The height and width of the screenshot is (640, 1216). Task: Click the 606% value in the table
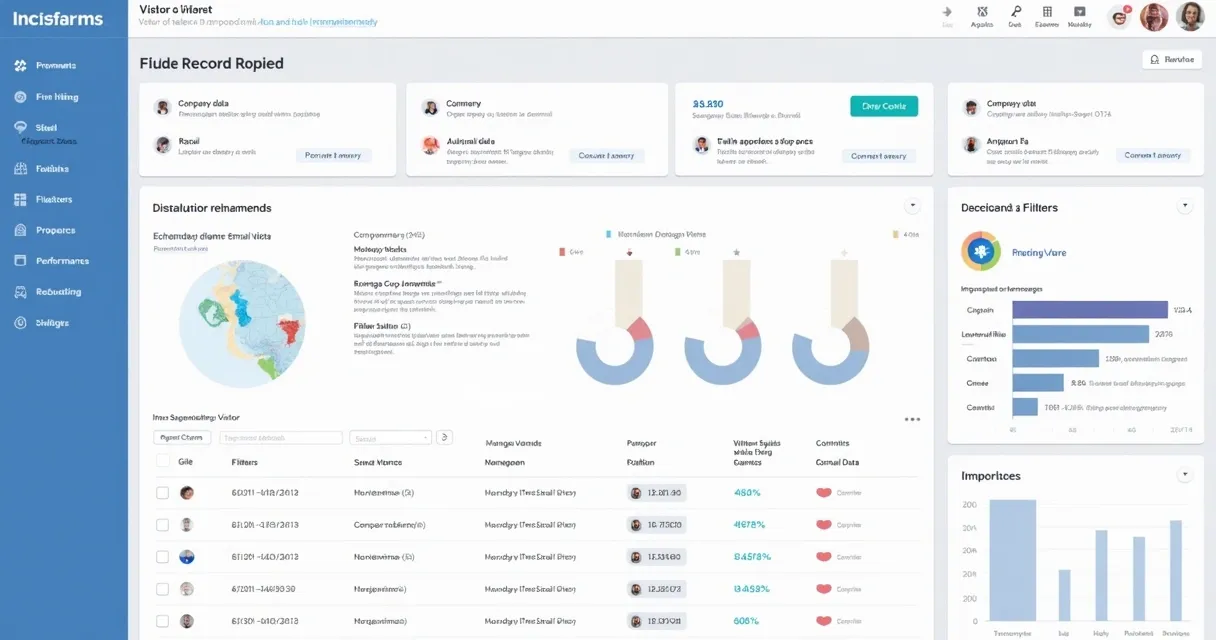tap(747, 621)
